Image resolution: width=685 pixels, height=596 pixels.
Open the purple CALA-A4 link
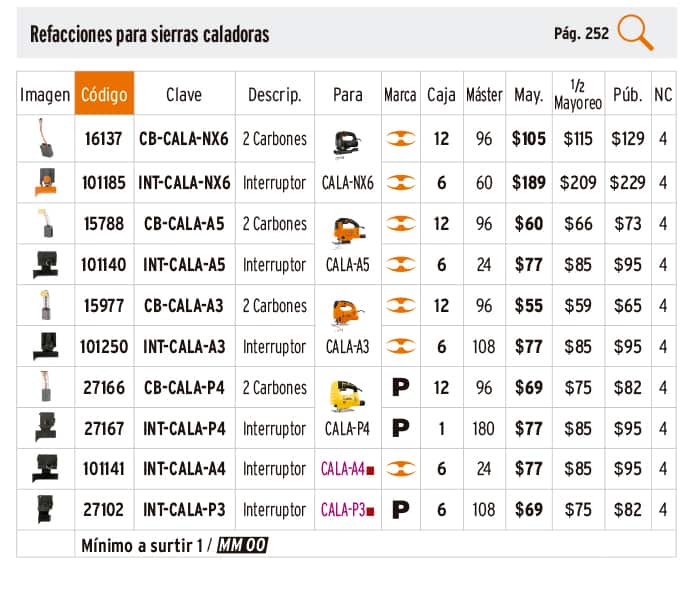point(342,468)
